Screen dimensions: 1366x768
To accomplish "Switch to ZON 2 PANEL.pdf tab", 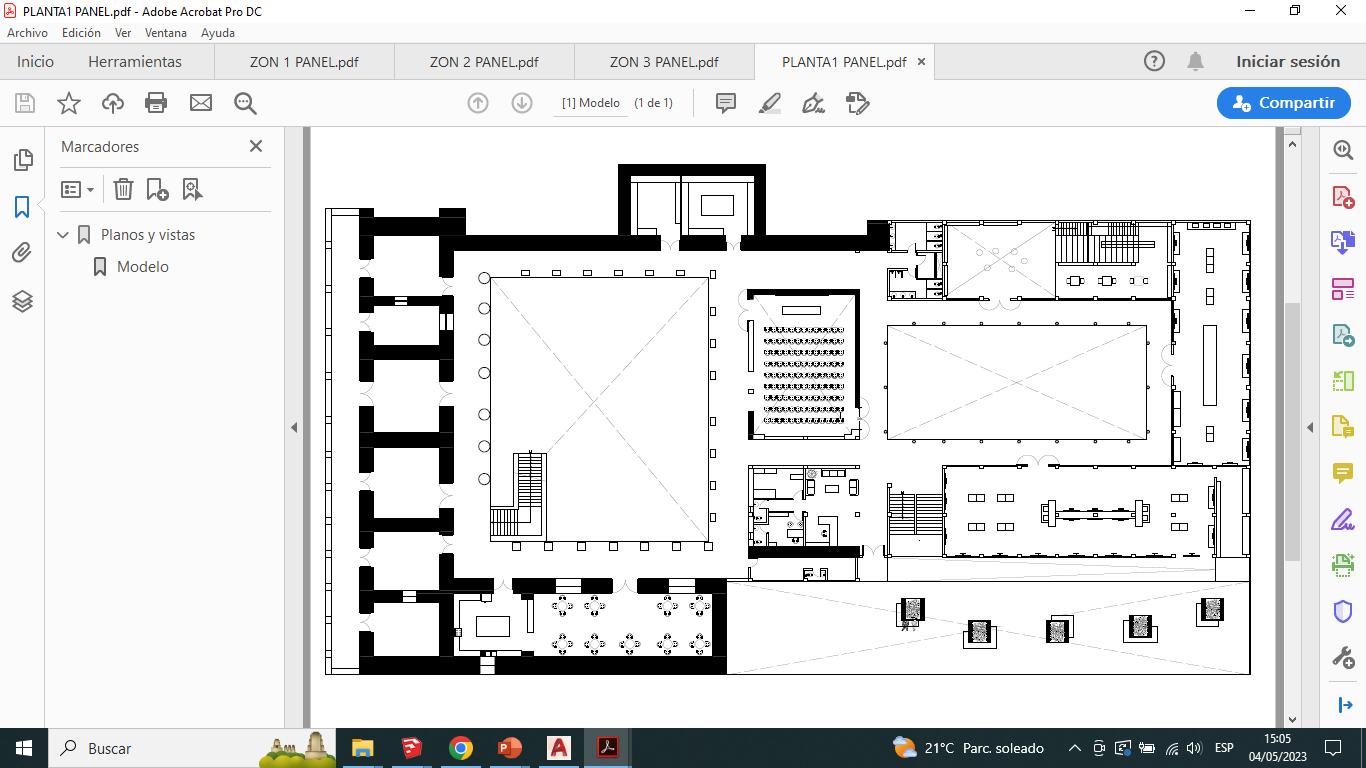I will point(484,61).
